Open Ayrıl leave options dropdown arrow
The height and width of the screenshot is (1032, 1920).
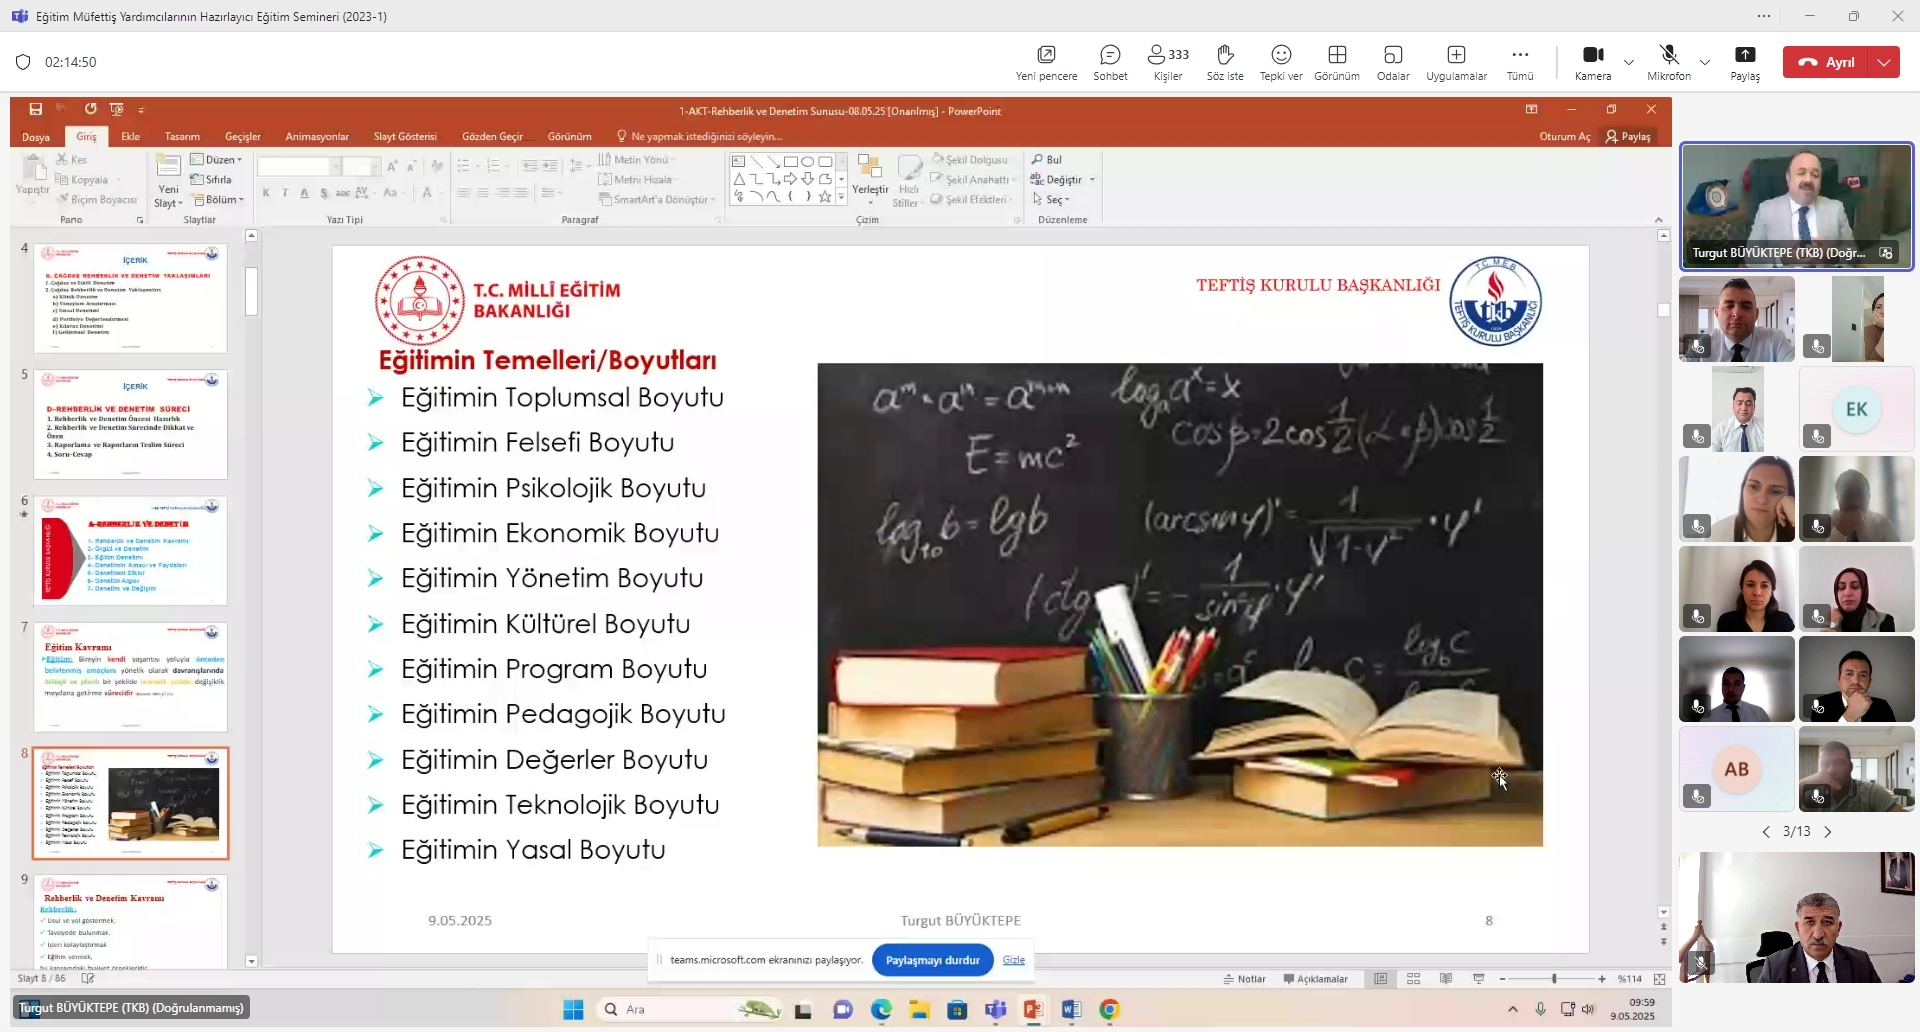tap(1885, 62)
